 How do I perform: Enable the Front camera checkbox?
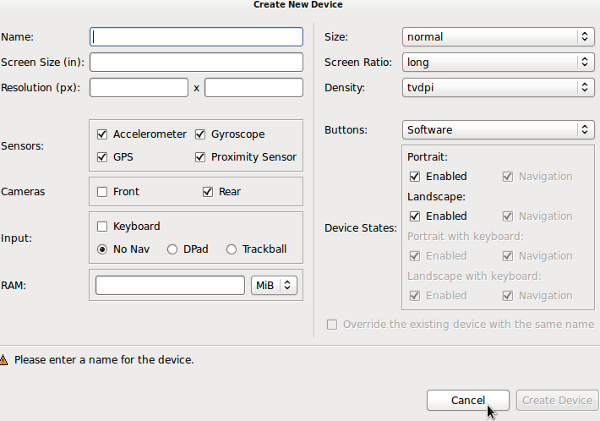(x=102, y=191)
